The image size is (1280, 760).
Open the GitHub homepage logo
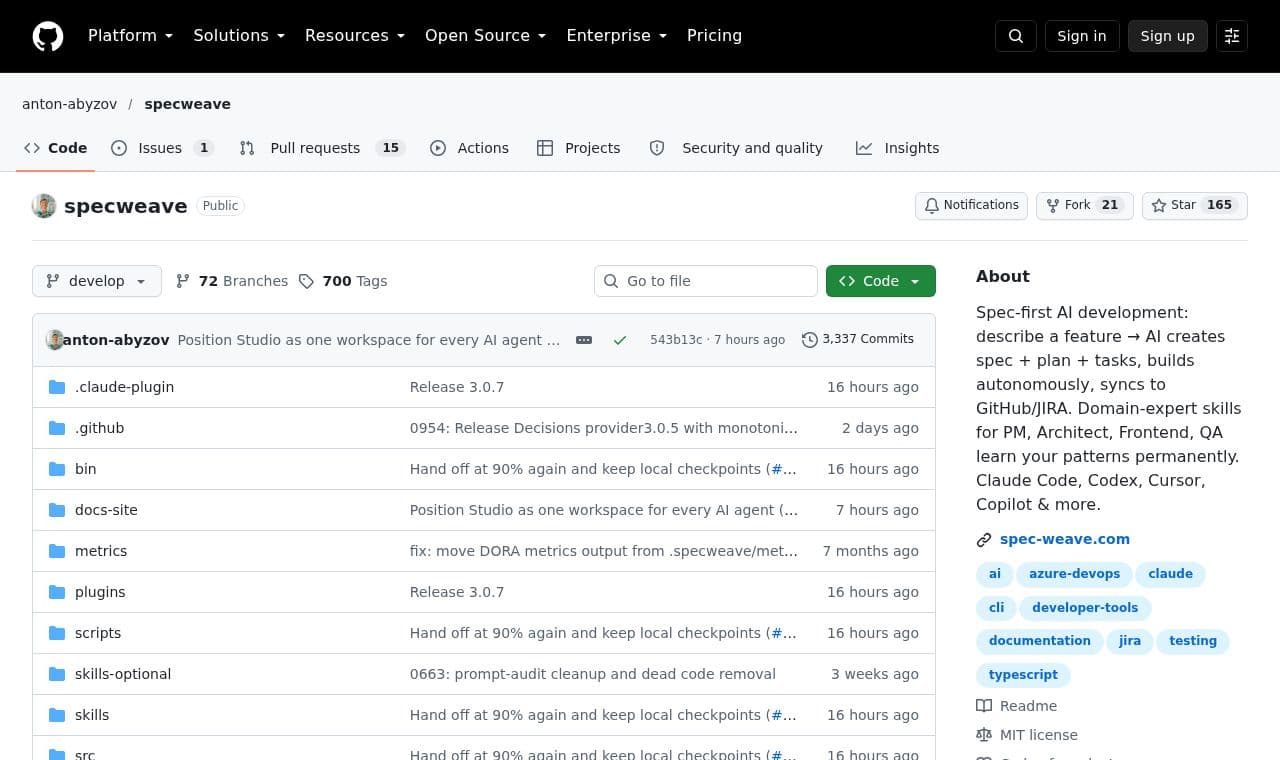(x=48, y=36)
